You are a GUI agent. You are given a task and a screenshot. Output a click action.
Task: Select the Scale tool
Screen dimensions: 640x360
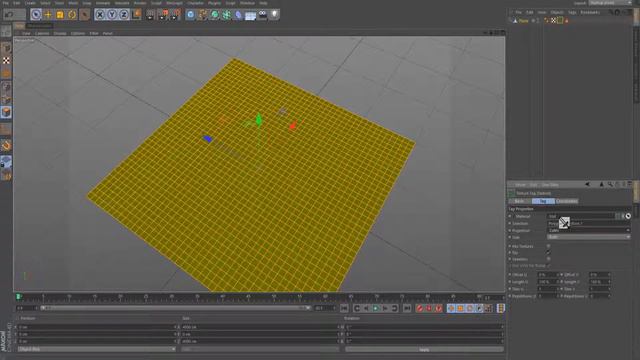(x=60, y=15)
